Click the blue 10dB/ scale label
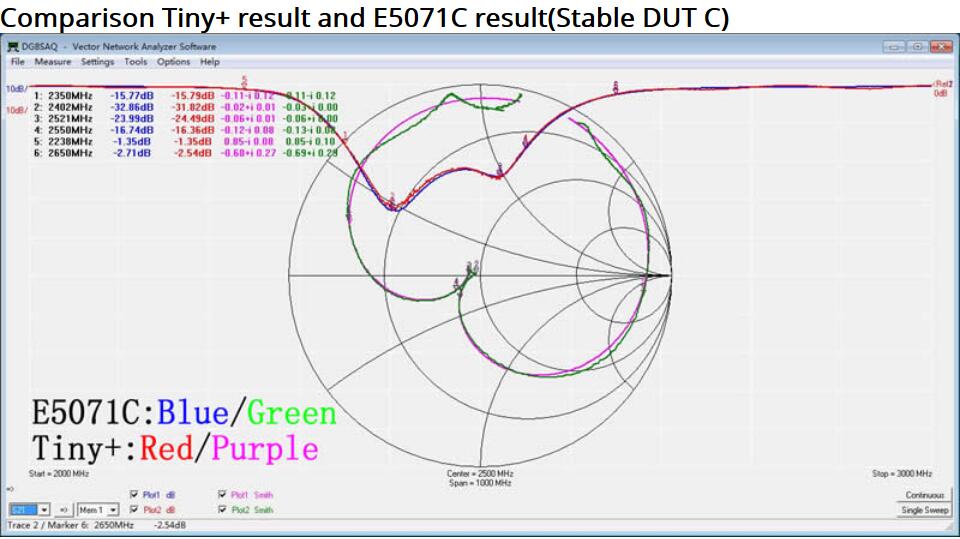Screen dimensions: 960x539 tap(17, 89)
